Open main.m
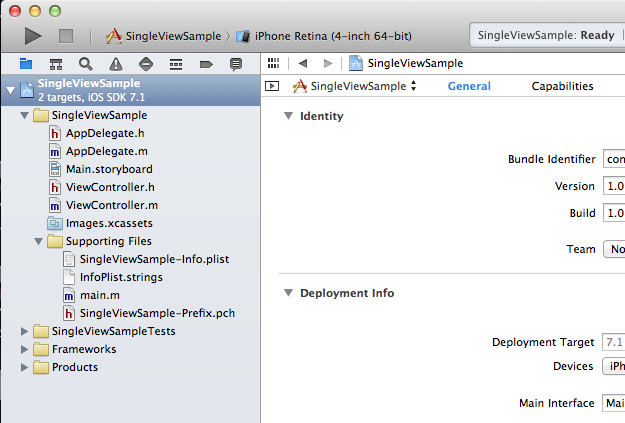The height and width of the screenshot is (423, 625). point(100,295)
